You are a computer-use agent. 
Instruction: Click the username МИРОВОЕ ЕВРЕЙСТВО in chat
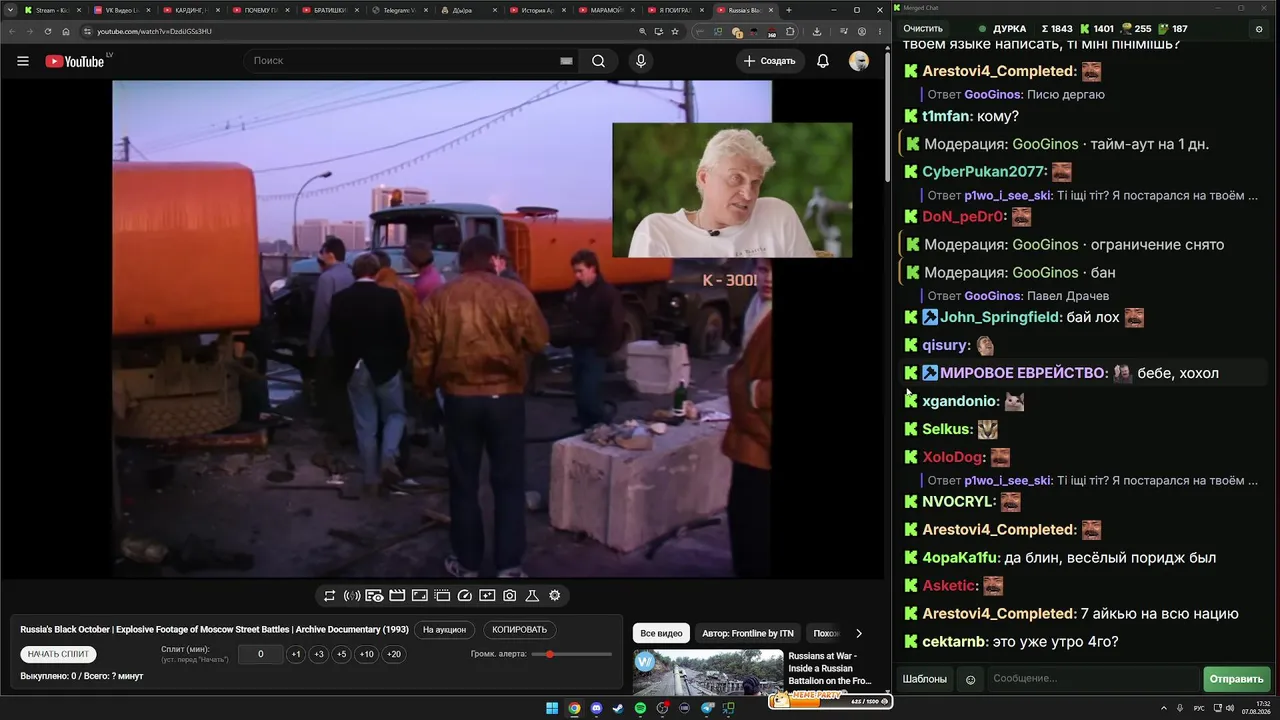tap(1024, 373)
